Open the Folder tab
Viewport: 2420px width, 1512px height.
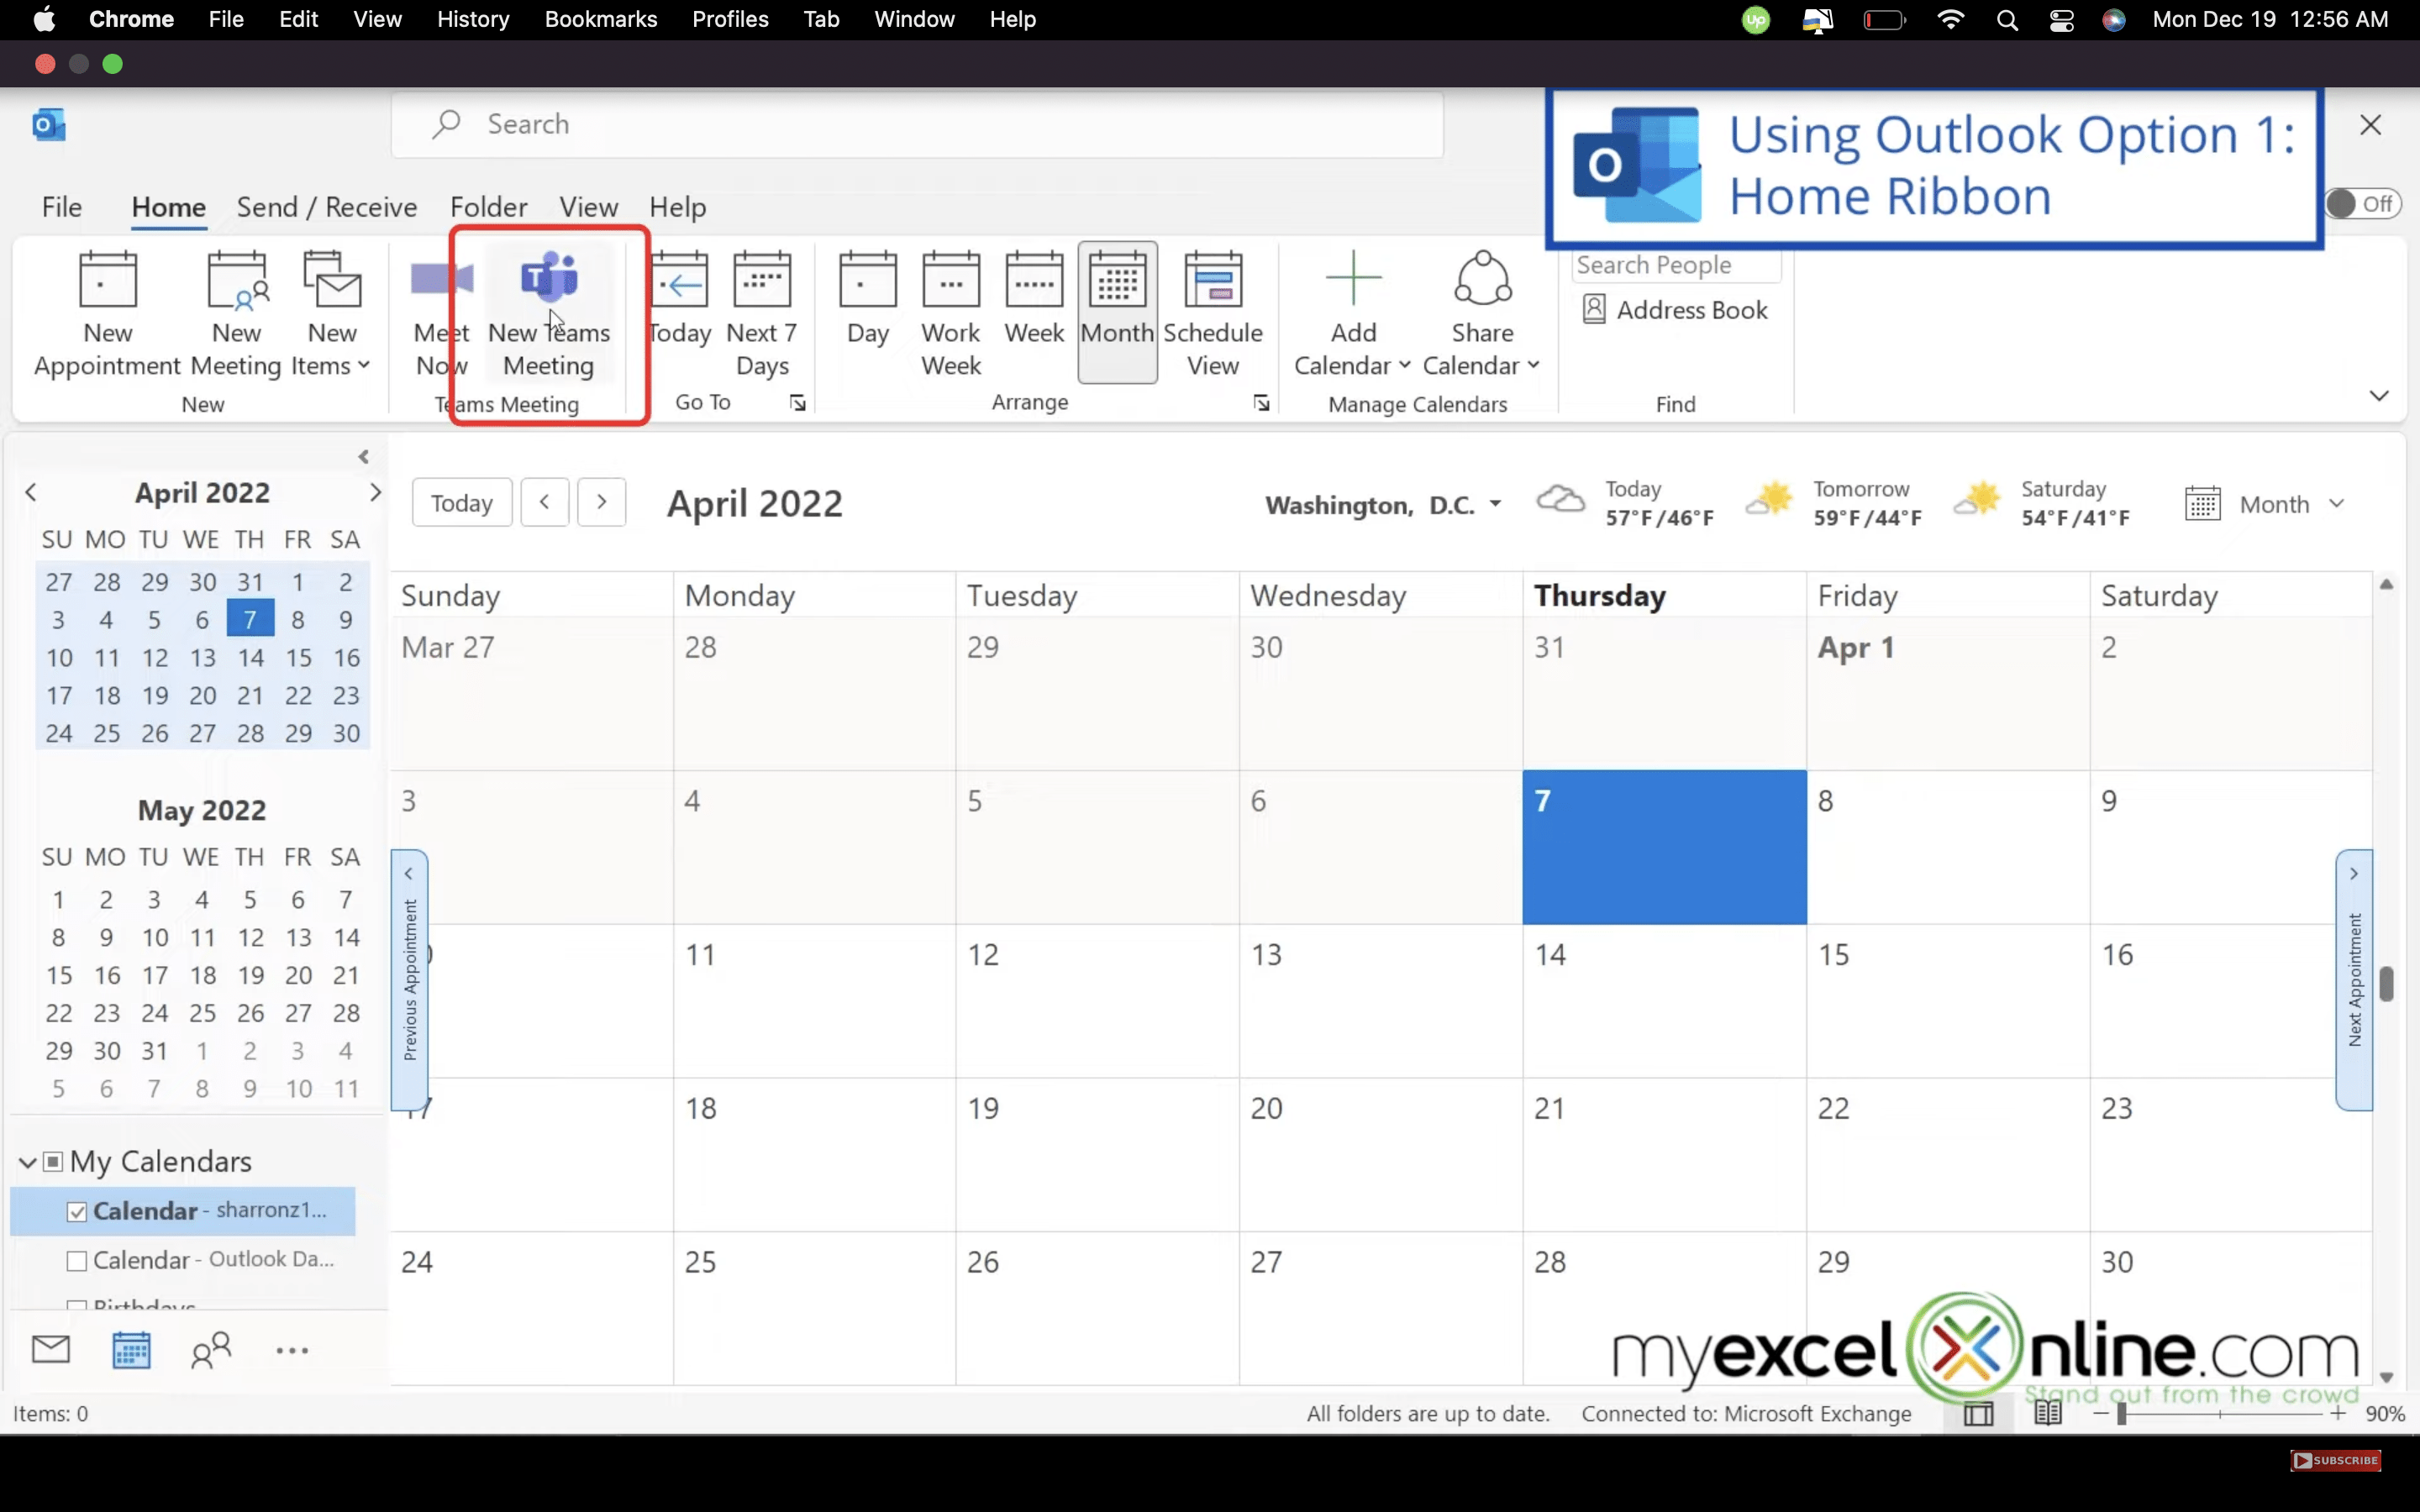click(488, 207)
